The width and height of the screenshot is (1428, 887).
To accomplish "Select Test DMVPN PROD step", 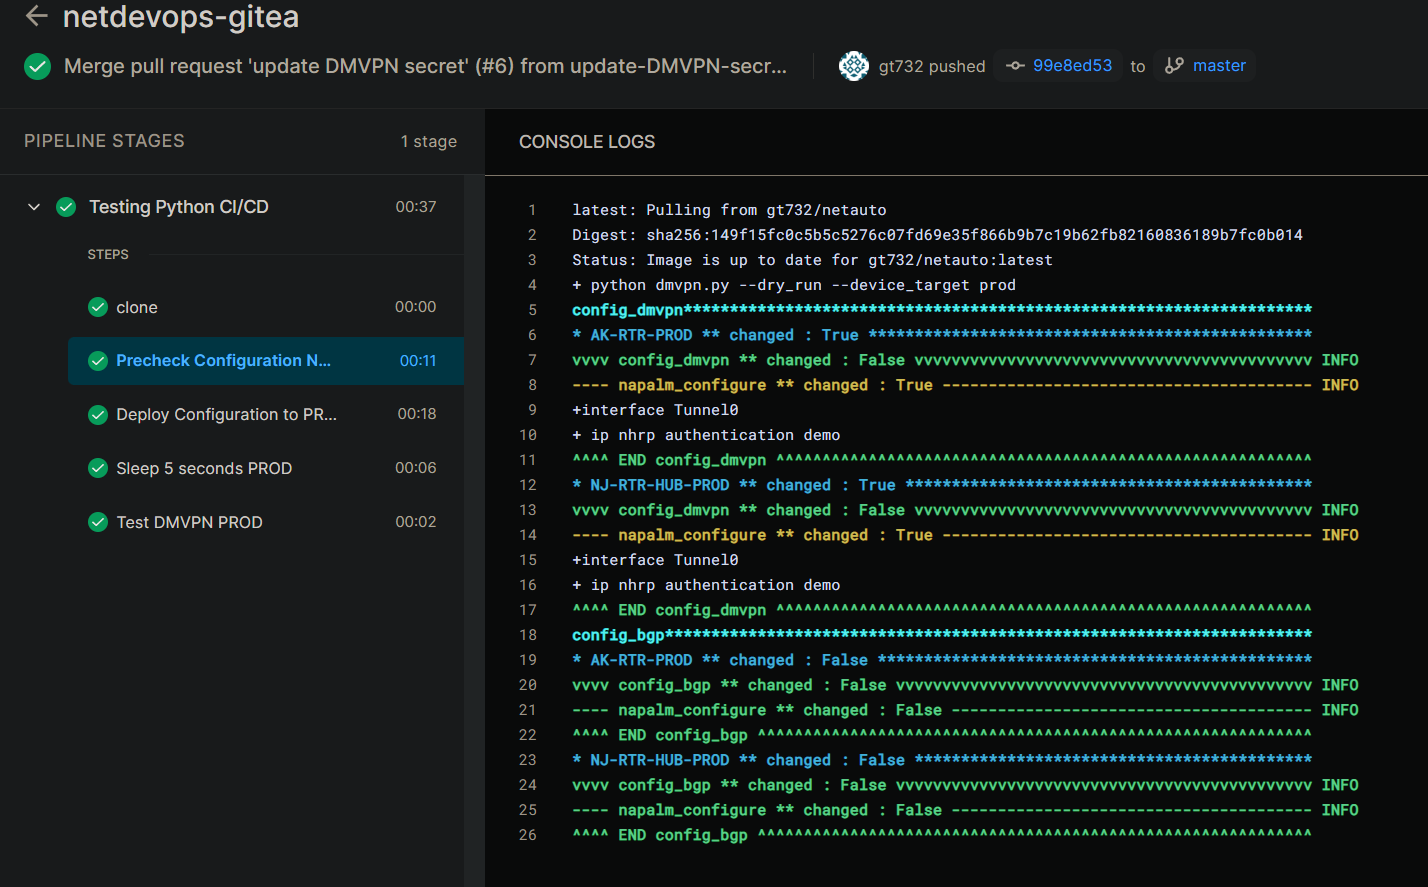I will click(x=189, y=522).
